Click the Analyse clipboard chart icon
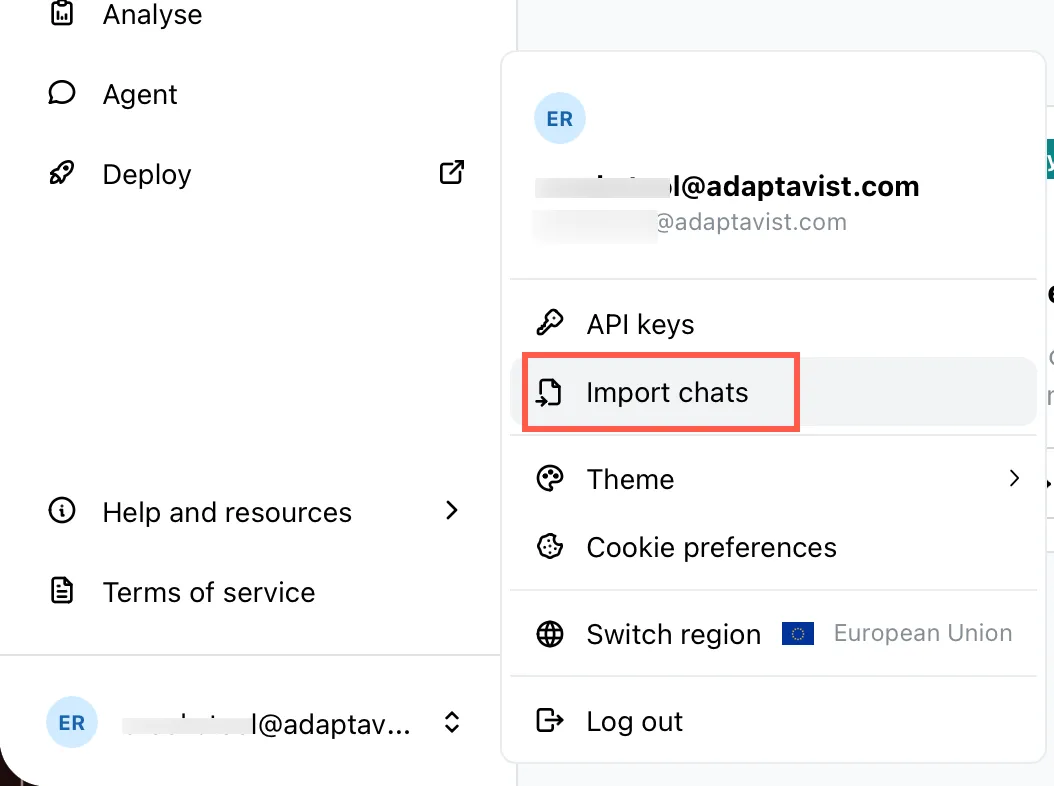1054x786 pixels. tap(62, 13)
